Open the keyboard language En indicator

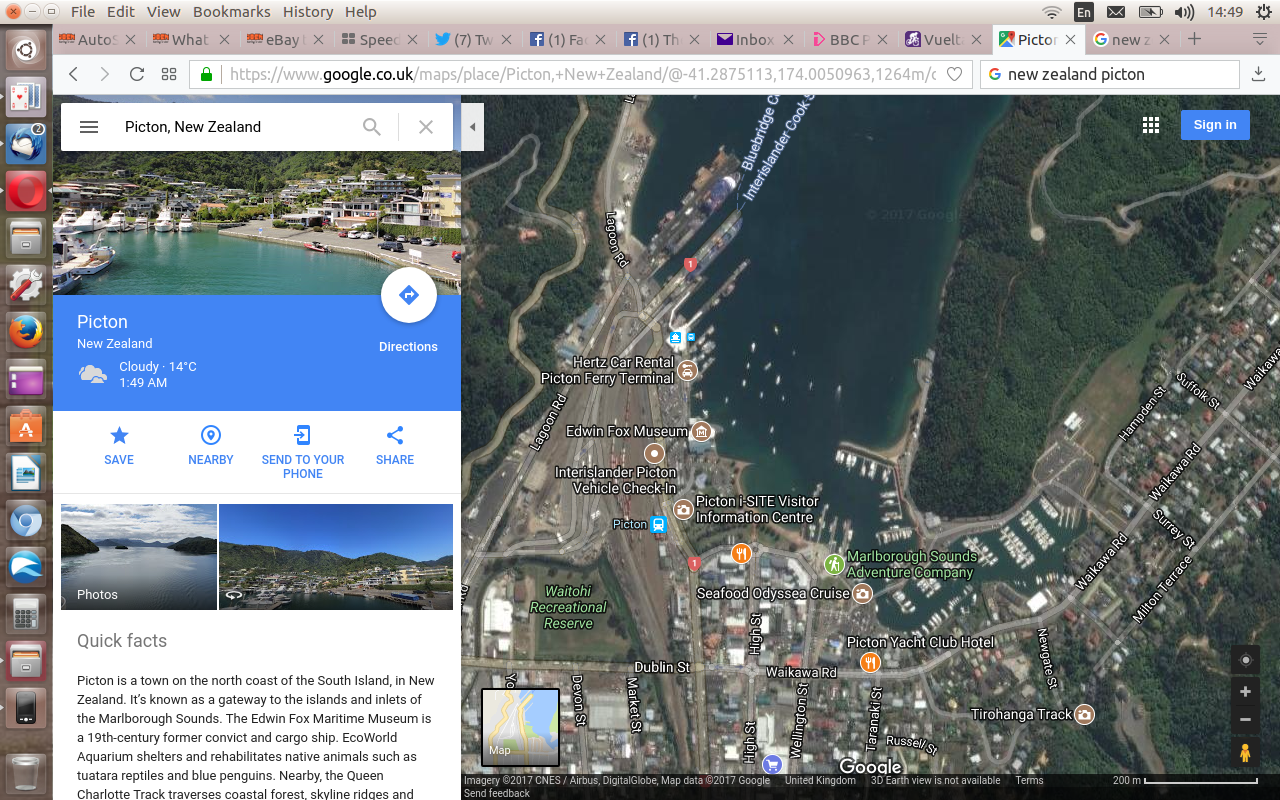(1084, 12)
